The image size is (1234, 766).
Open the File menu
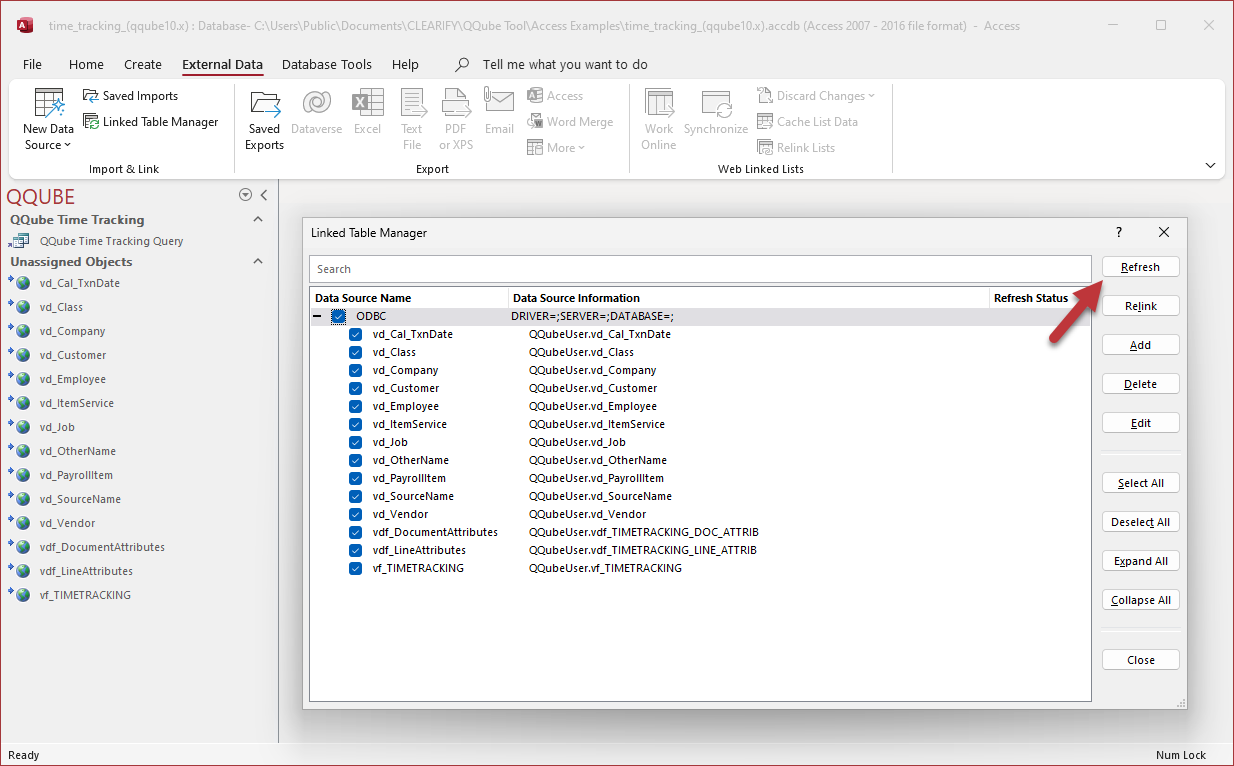point(32,64)
